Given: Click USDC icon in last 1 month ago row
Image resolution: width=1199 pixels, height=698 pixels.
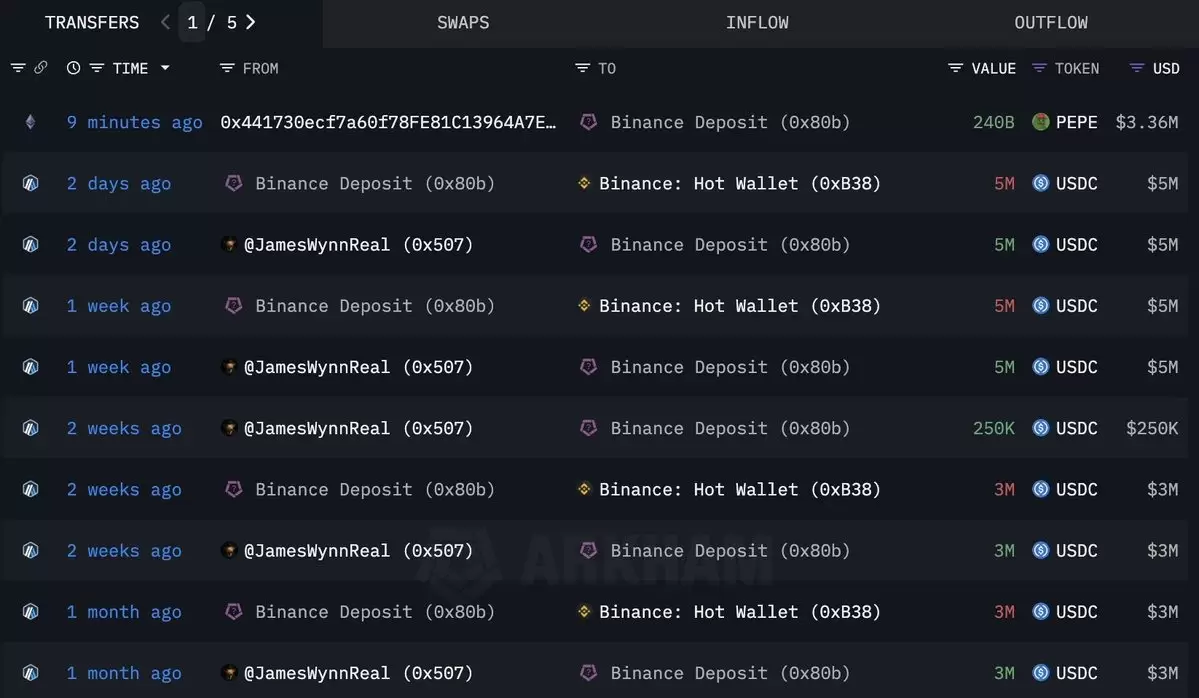Looking at the screenshot, I should click(1041, 672).
